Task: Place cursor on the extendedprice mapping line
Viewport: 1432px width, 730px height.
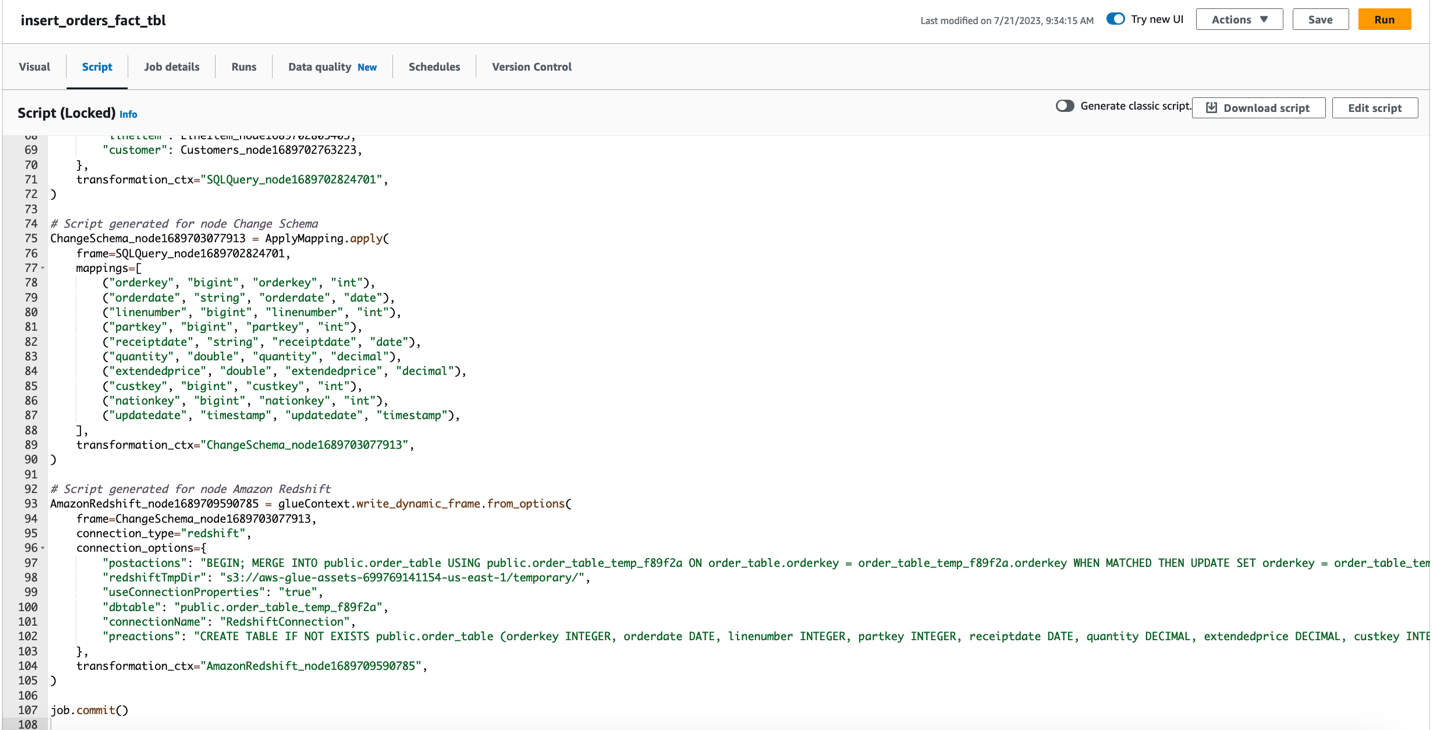Action: tap(284, 371)
